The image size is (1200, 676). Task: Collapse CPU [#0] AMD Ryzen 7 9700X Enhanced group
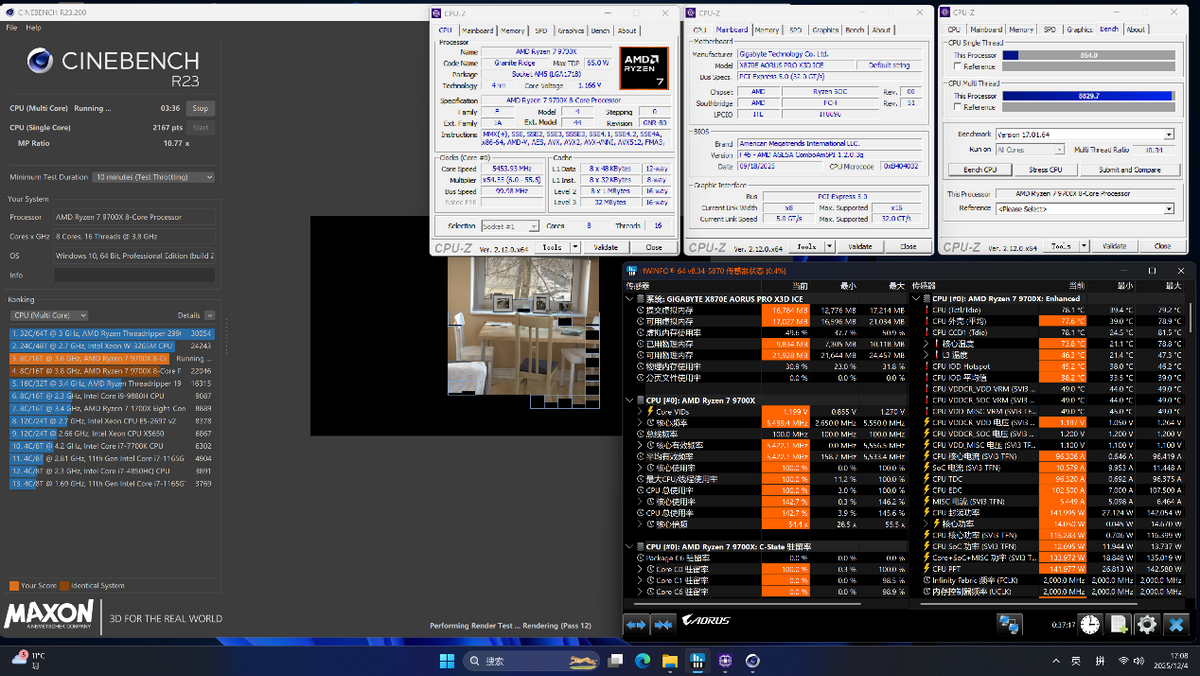918,298
